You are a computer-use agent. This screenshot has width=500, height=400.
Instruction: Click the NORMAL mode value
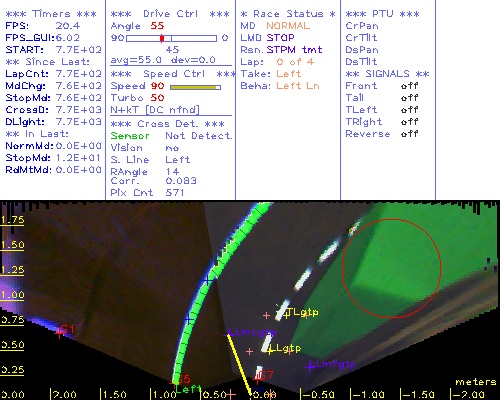click(288, 26)
